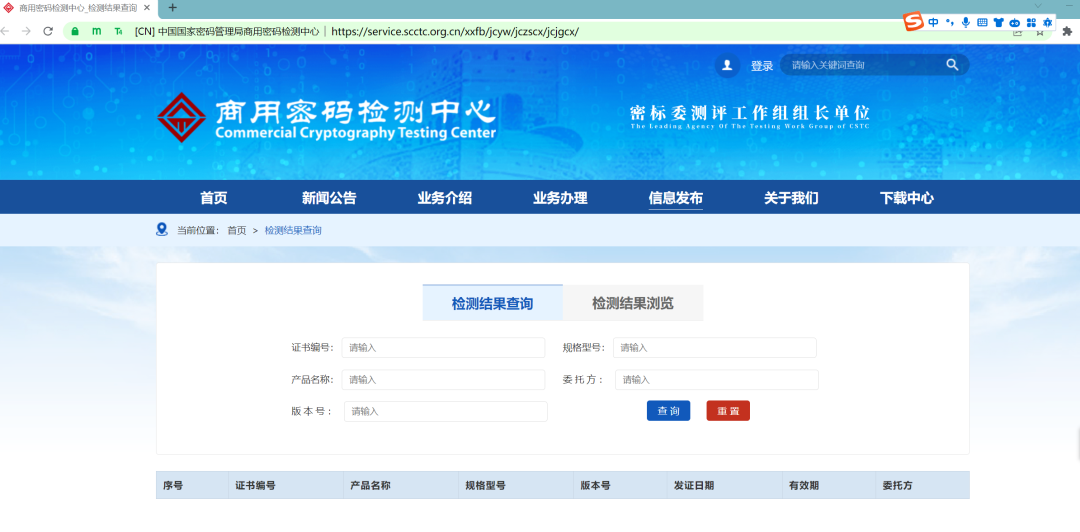
Task: Click the Sogou microphone voice input icon
Action: pos(965,22)
